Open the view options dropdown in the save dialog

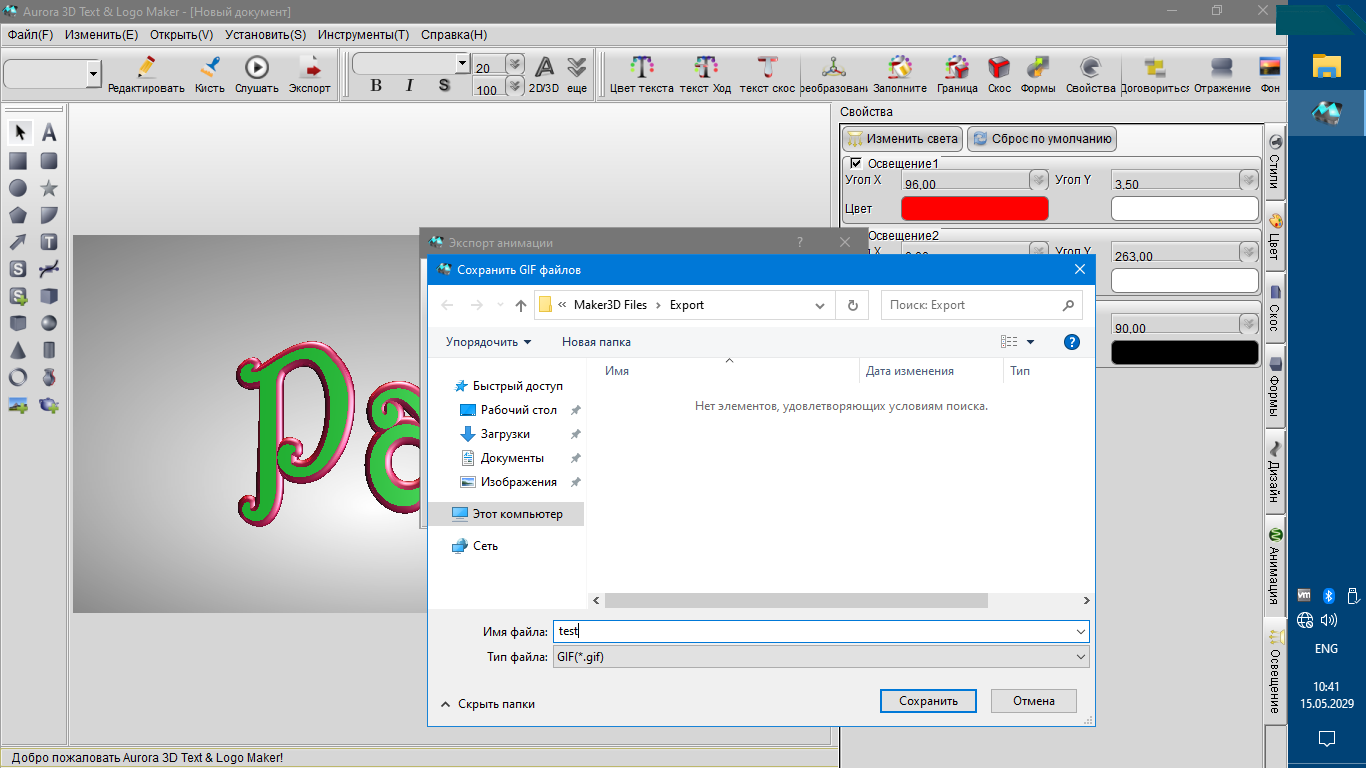point(1030,342)
